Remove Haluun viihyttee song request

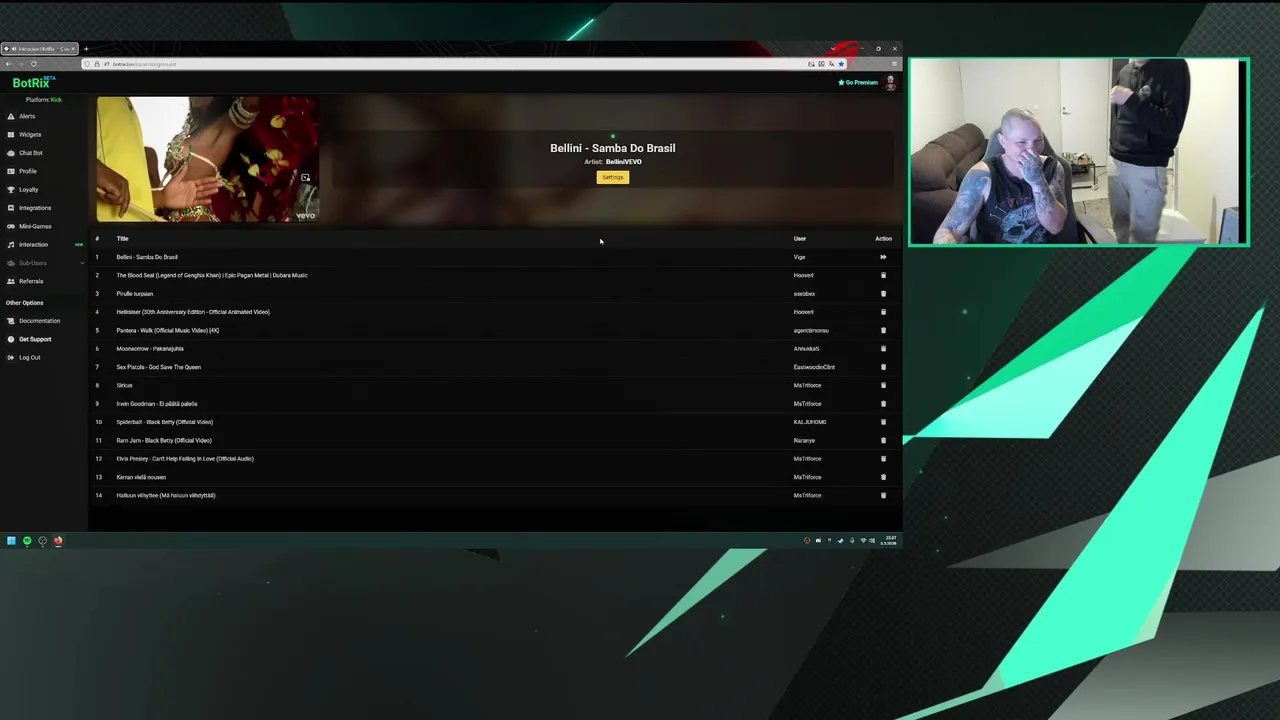883,495
